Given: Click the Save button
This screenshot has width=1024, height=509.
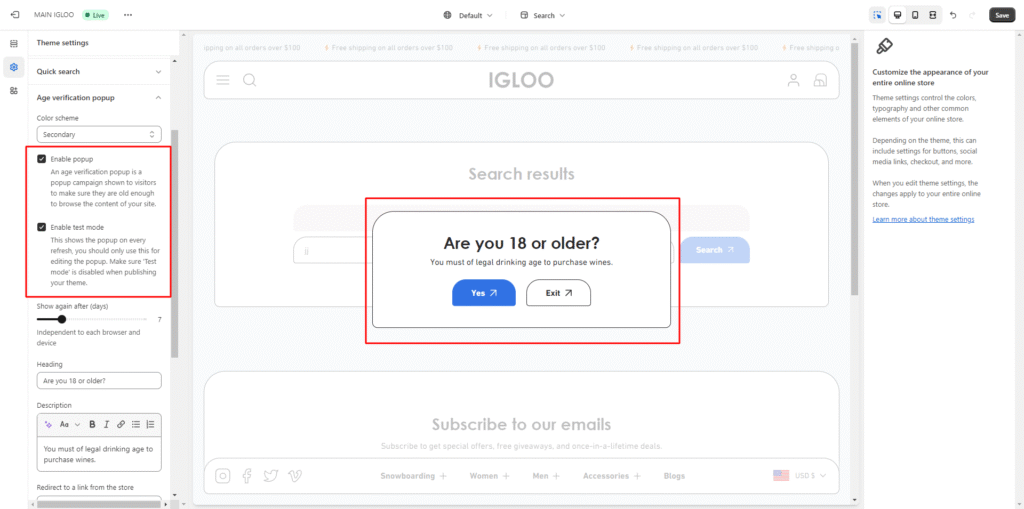Looking at the screenshot, I should pos(1001,15).
